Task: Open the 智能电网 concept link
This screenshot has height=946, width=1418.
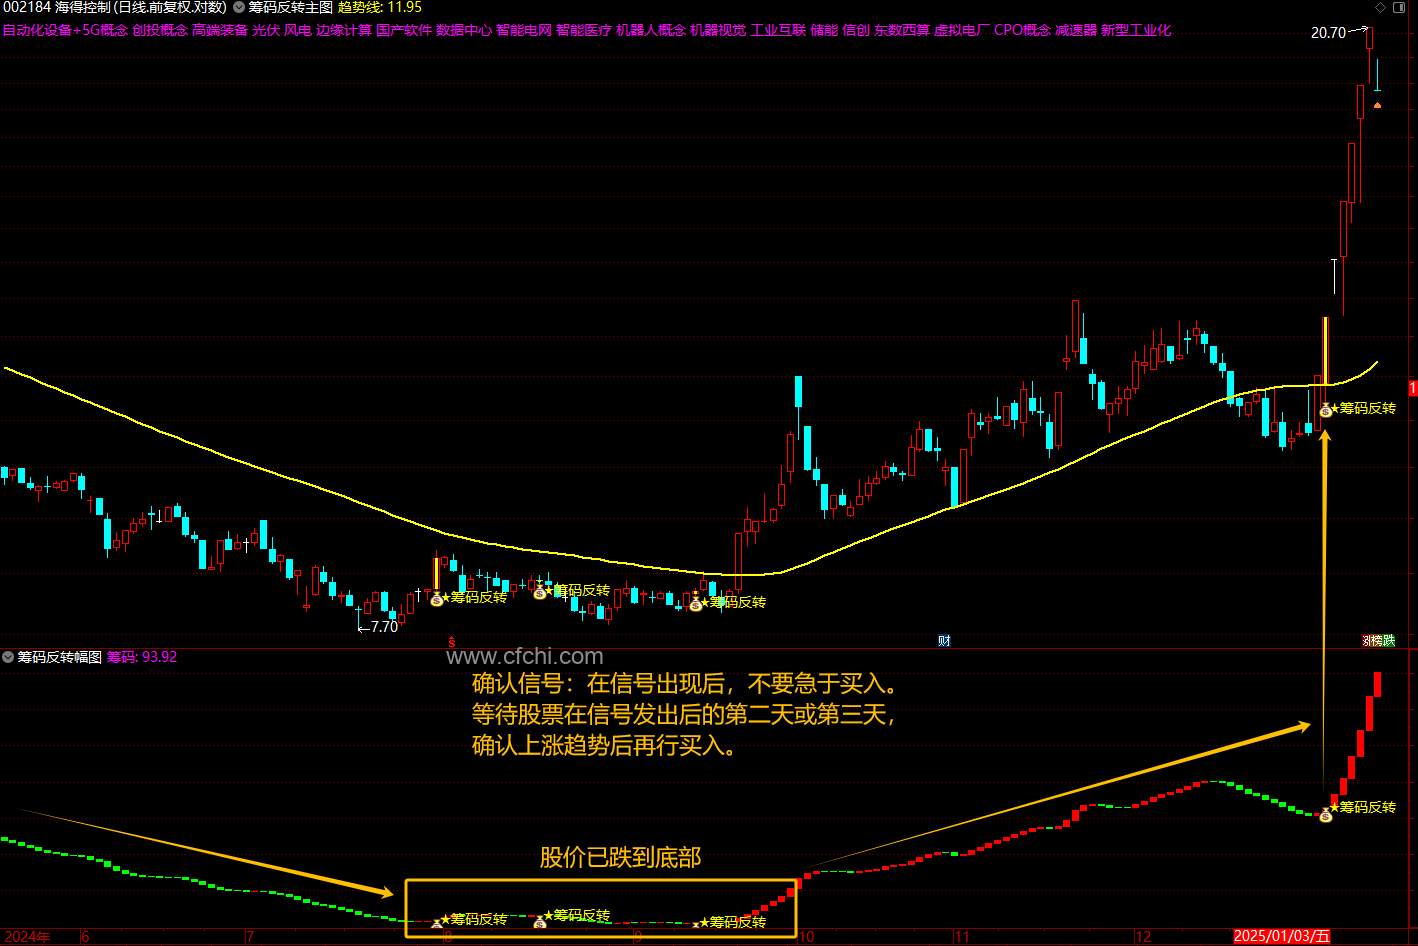Action: pyautogui.click(x=524, y=30)
